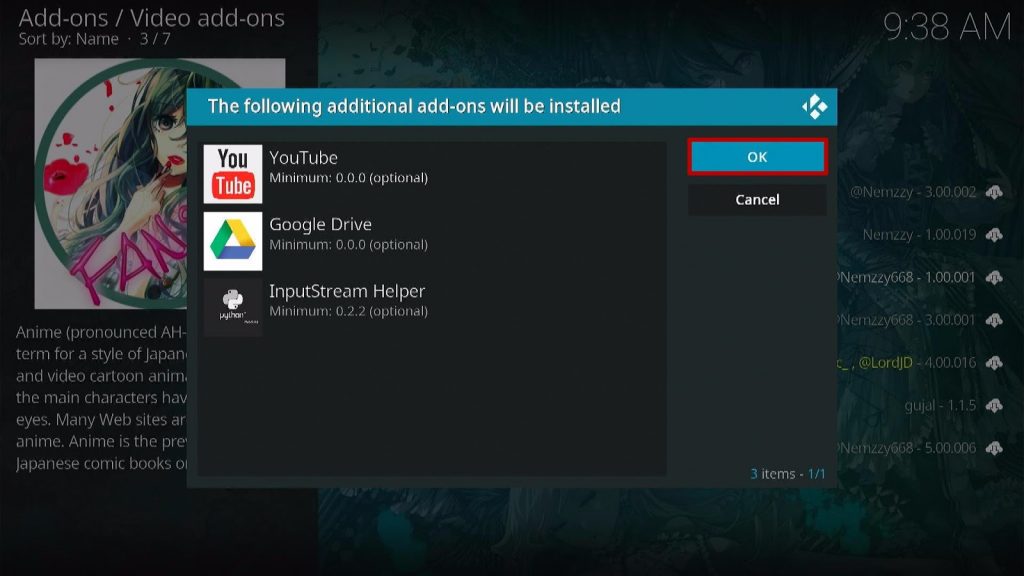Select the InputStream Helper python icon
Screen dimensions: 1024x576
[x=232, y=308]
